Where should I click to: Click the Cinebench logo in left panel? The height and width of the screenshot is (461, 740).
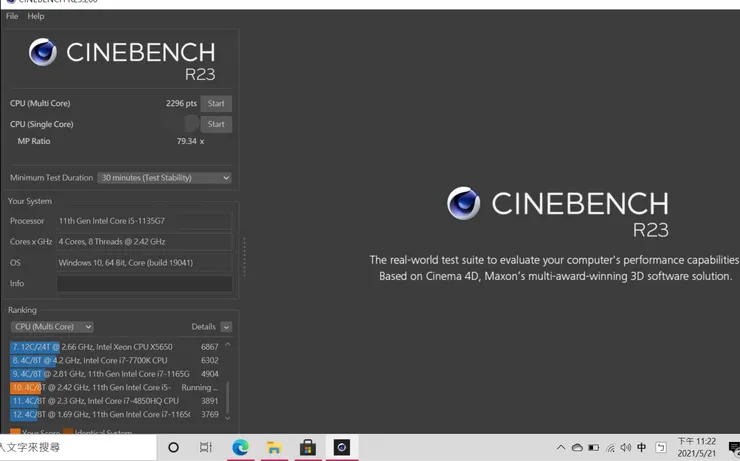122,59
